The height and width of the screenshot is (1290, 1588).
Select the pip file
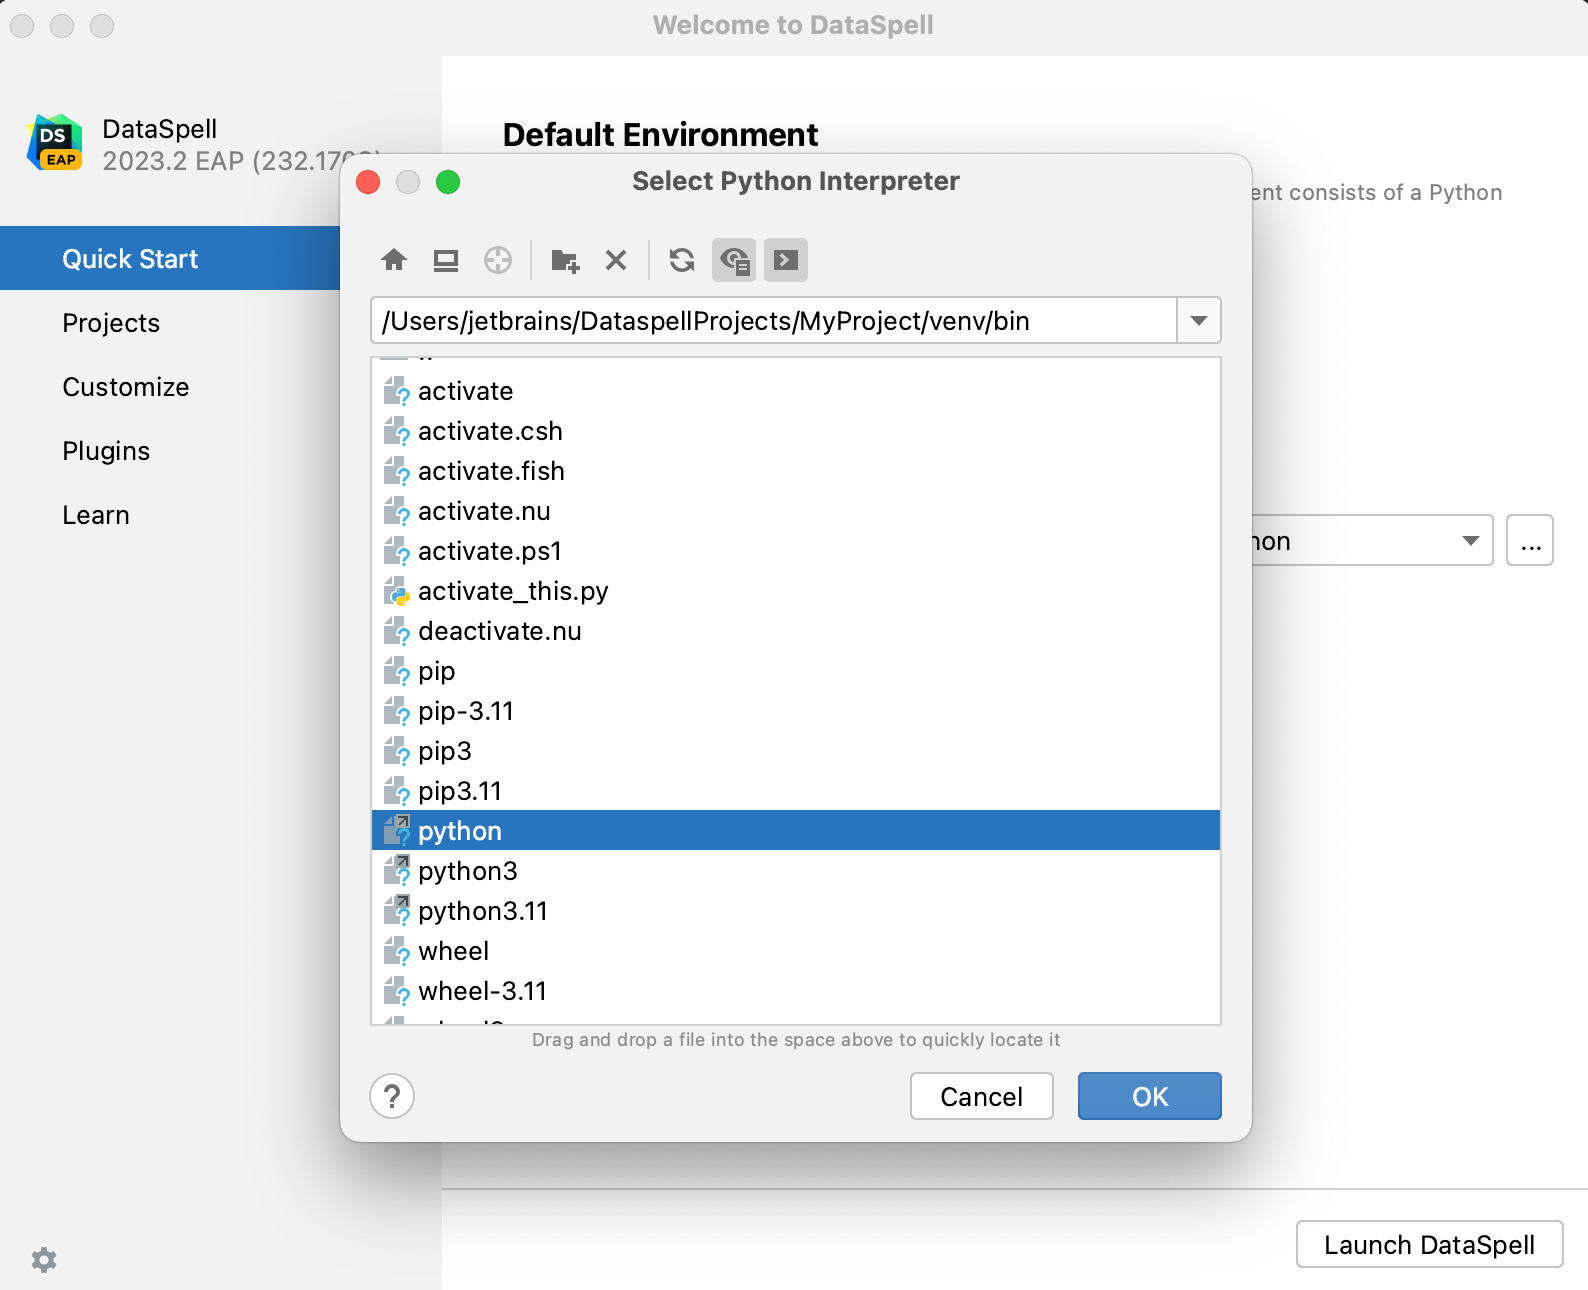point(796,671)
